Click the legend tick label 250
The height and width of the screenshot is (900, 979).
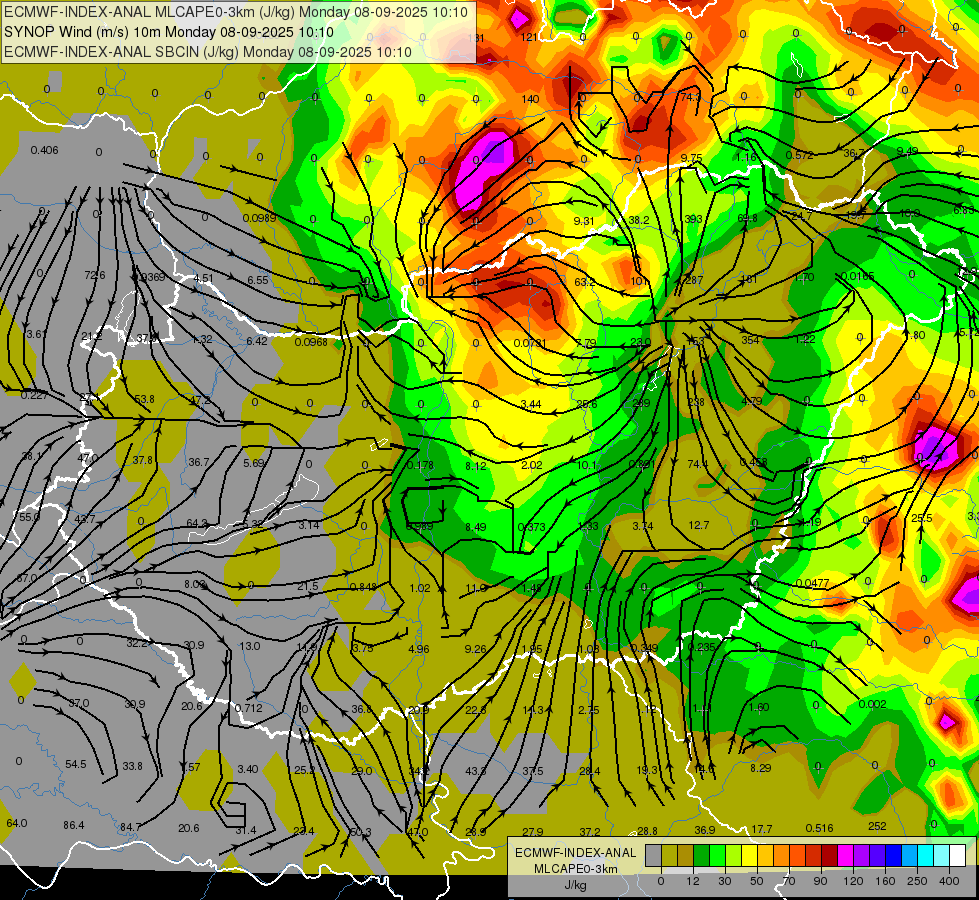917,881
